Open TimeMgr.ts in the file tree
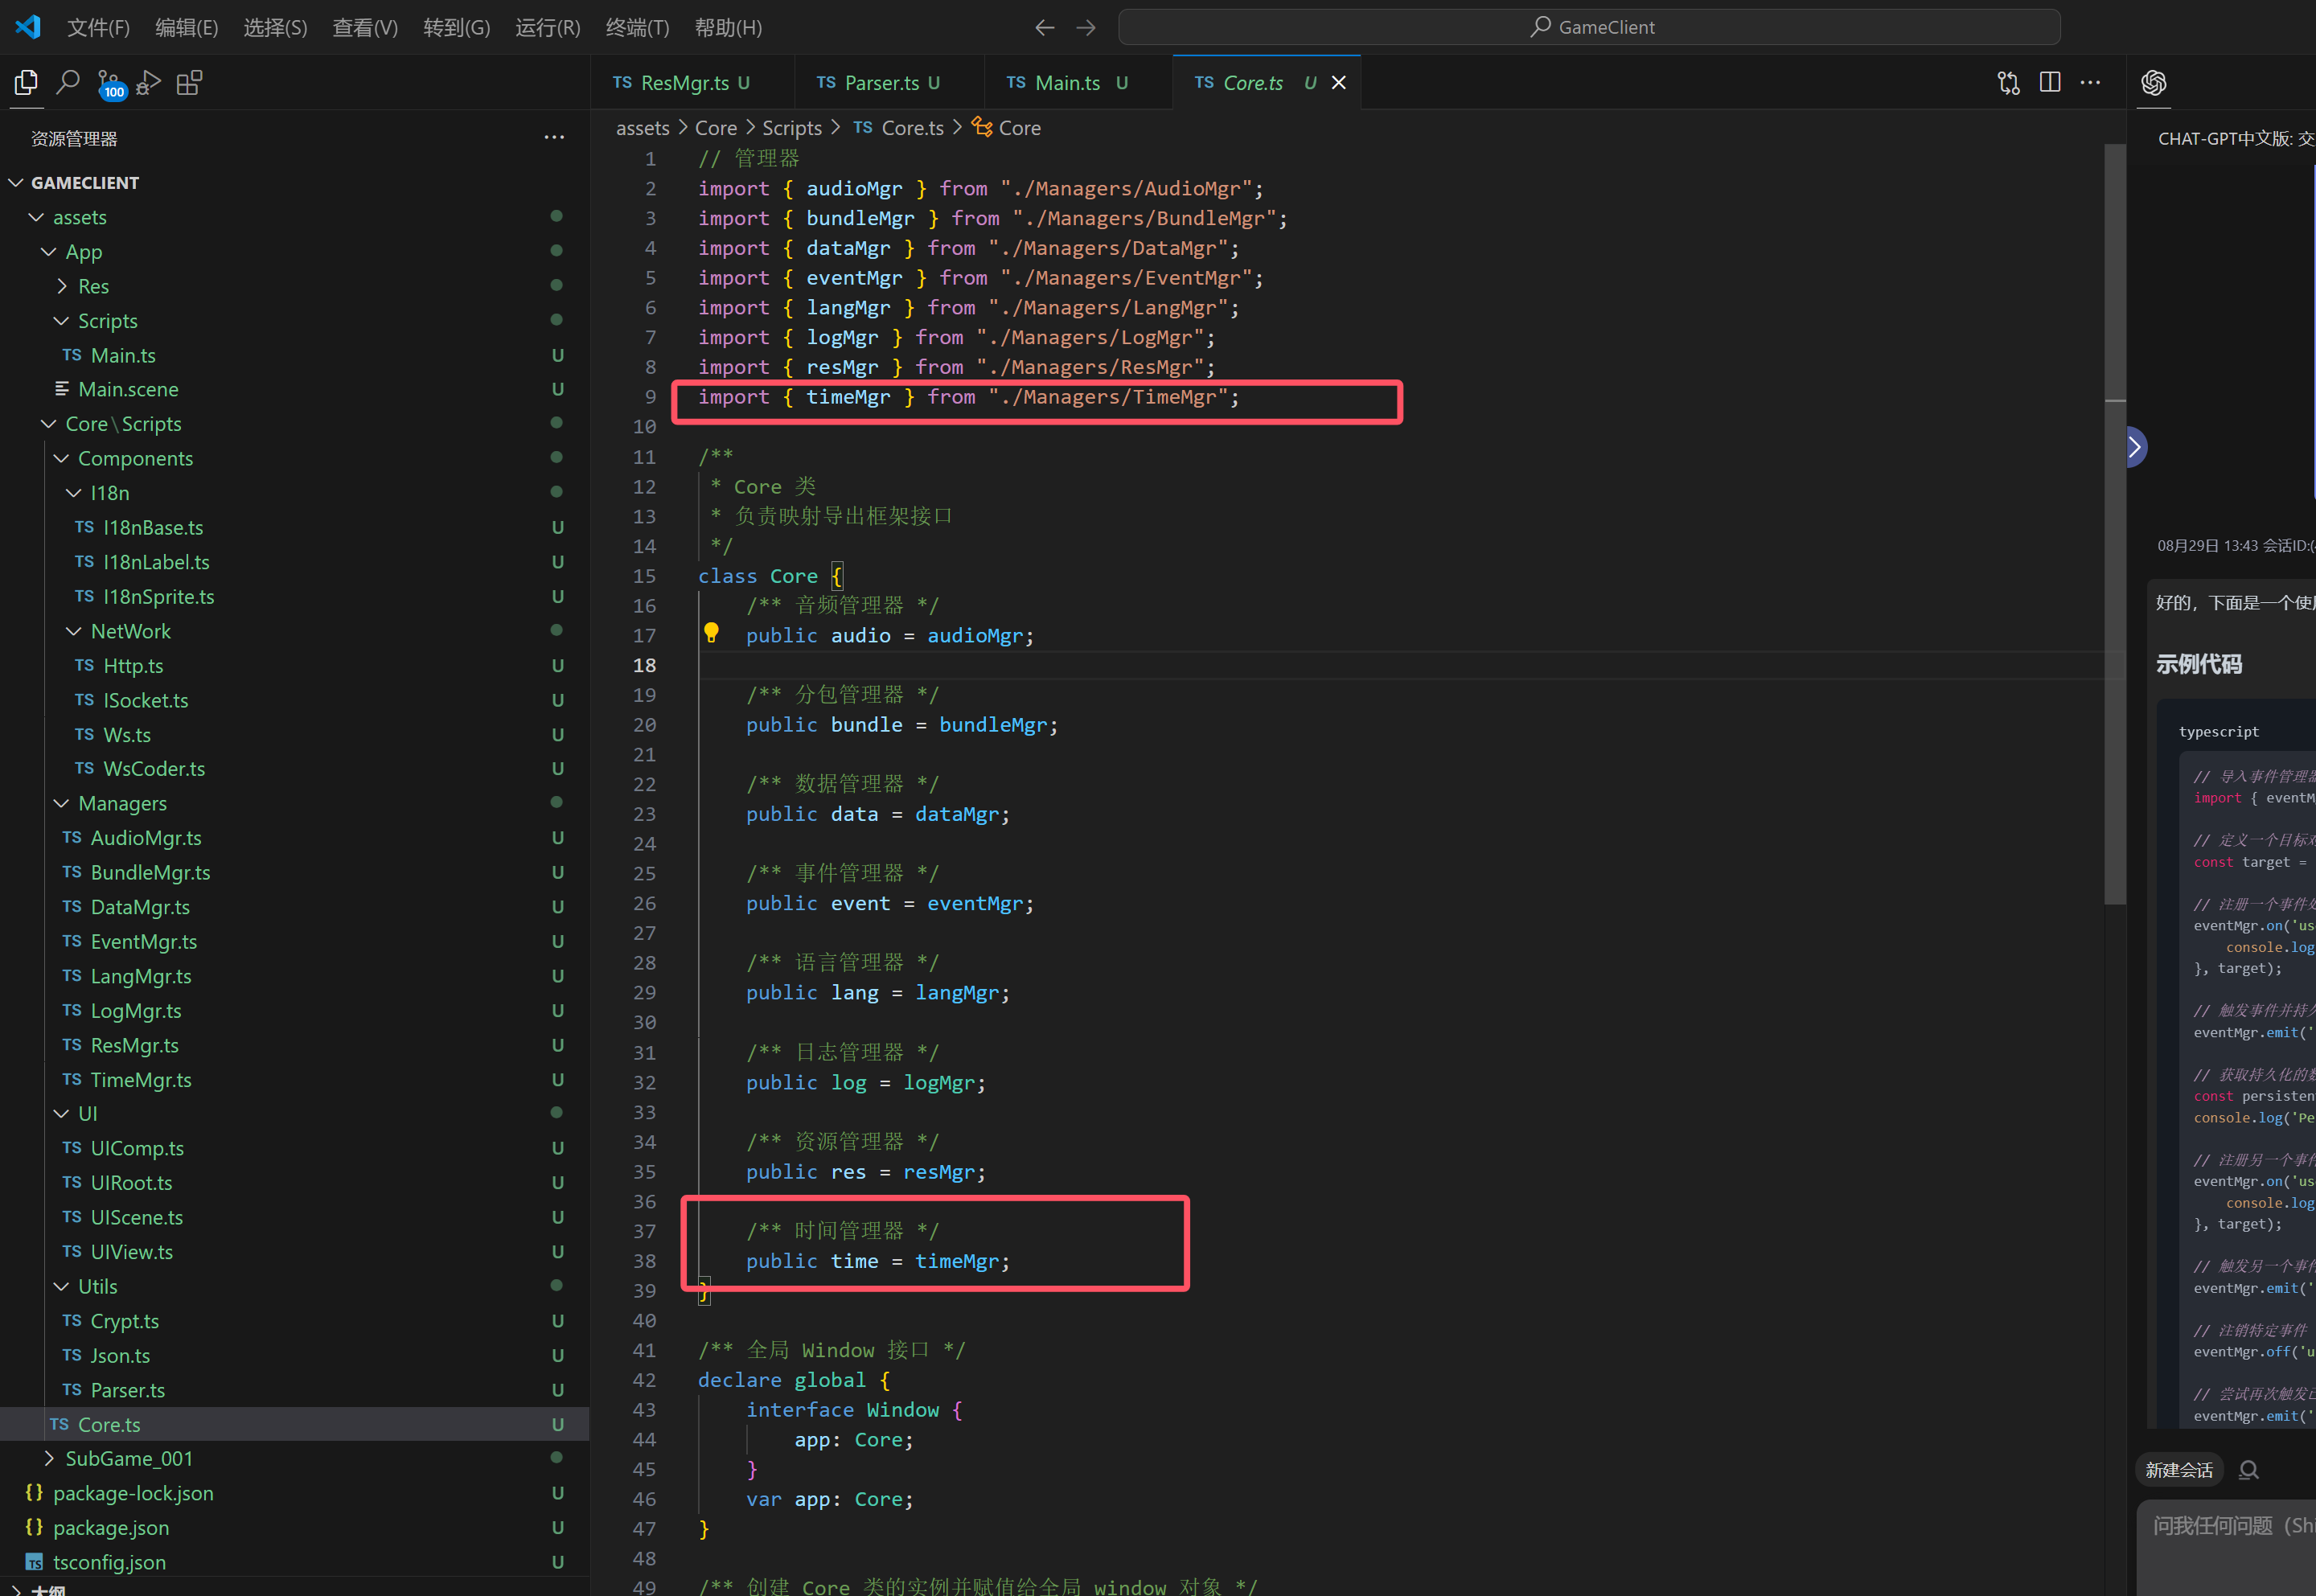The image size is (2316, 1596). click(x=140, y=1079)
